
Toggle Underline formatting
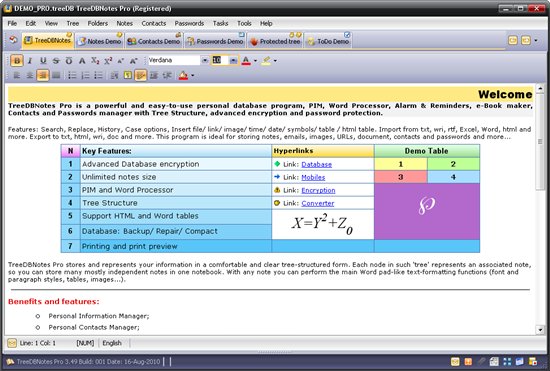(x=43, y=61)
